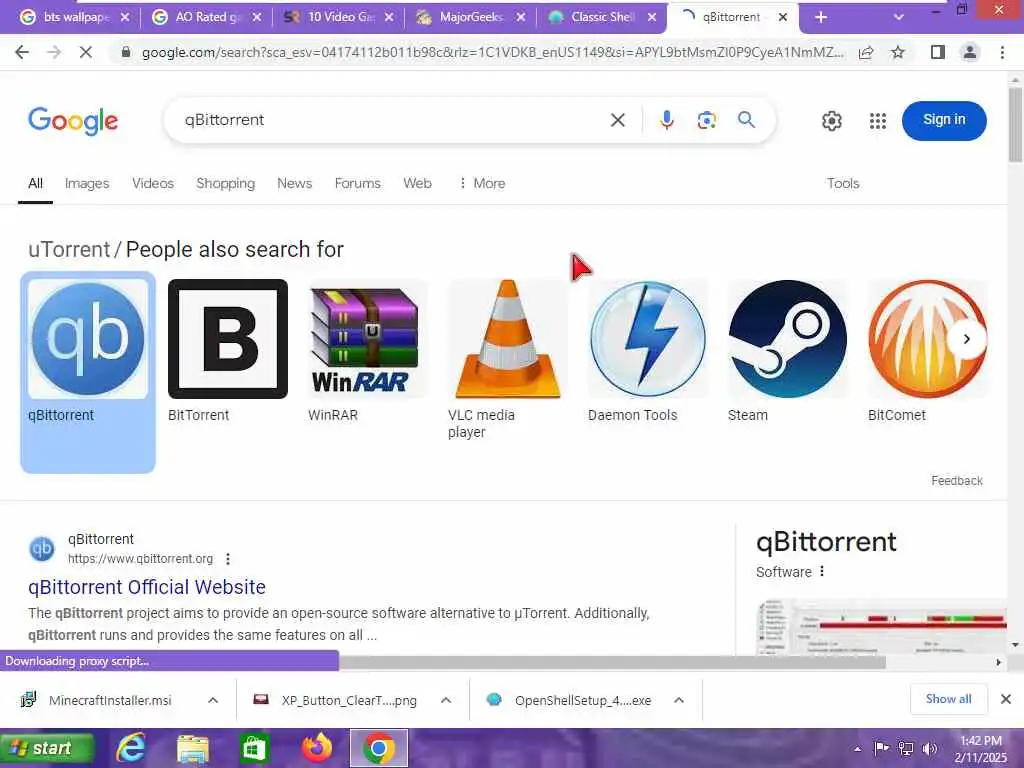This screenshot has height=768, width=1024.
Task: Open search Tools options
Action: [843, 184]
